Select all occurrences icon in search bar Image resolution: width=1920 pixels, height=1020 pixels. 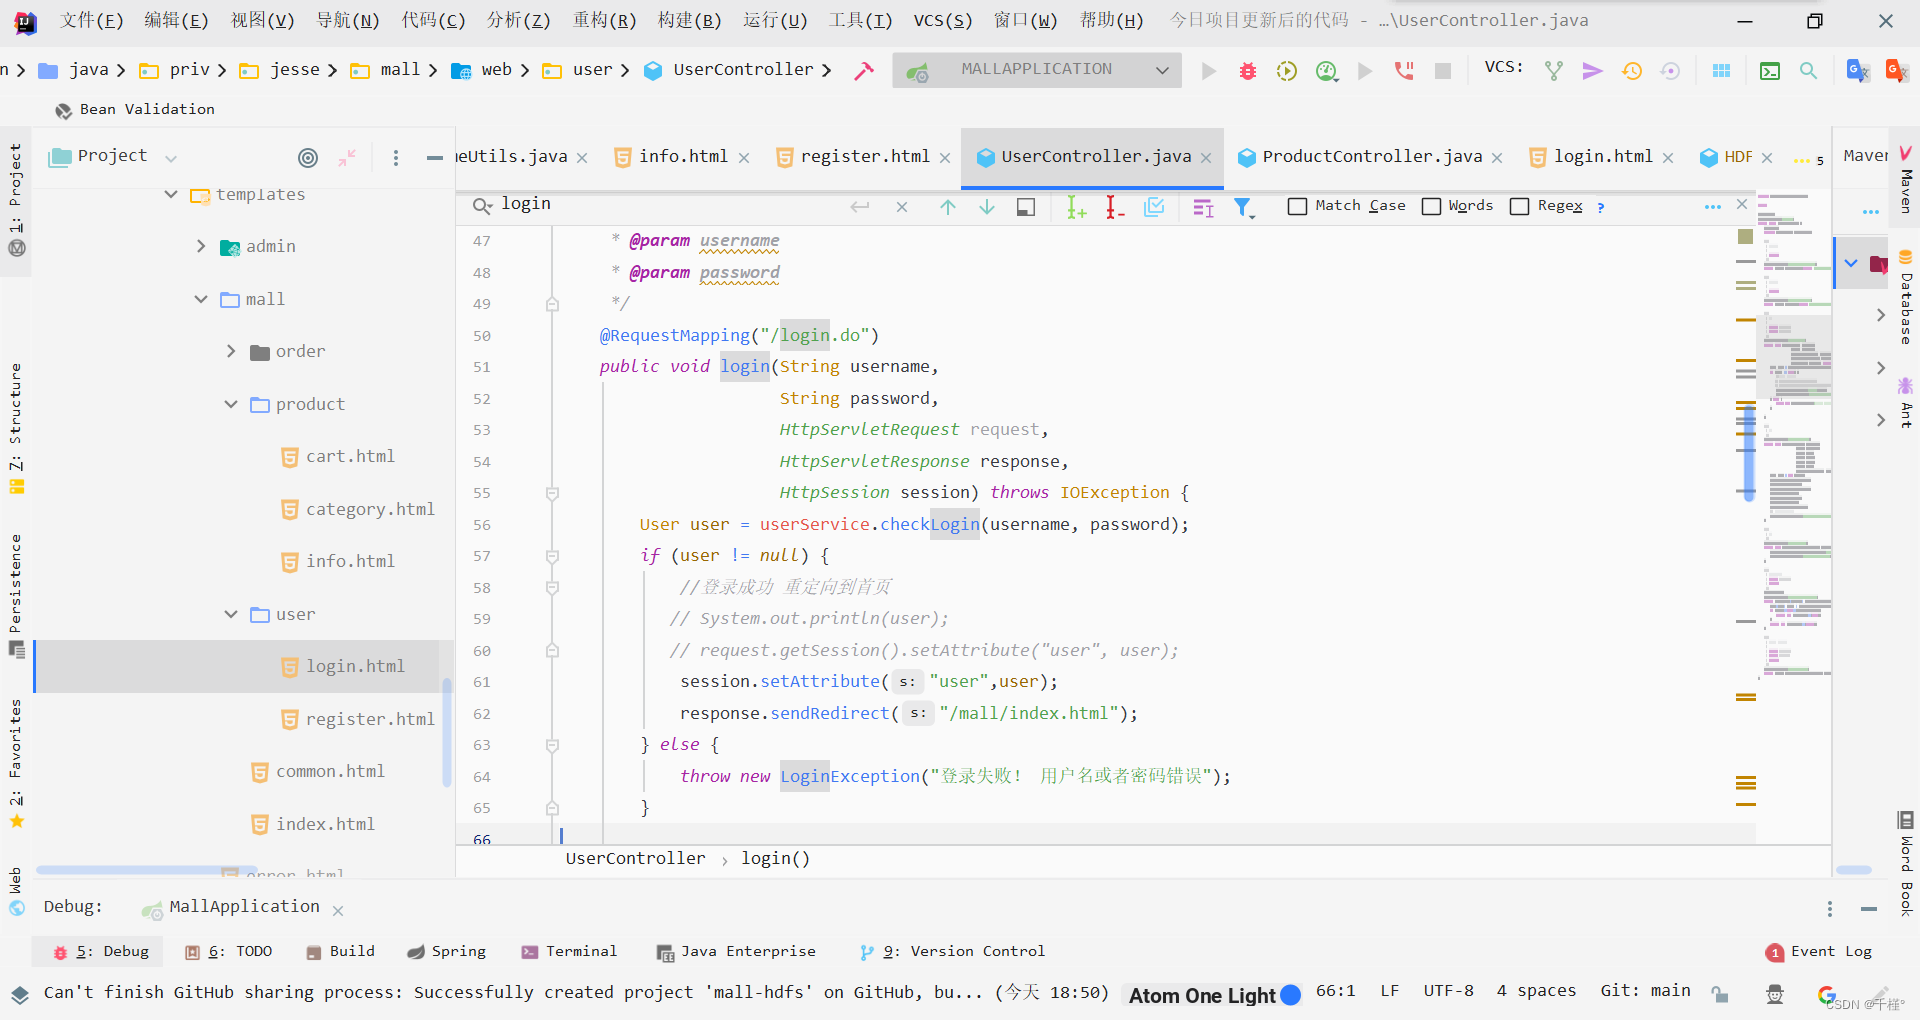tap(1154, 207)
